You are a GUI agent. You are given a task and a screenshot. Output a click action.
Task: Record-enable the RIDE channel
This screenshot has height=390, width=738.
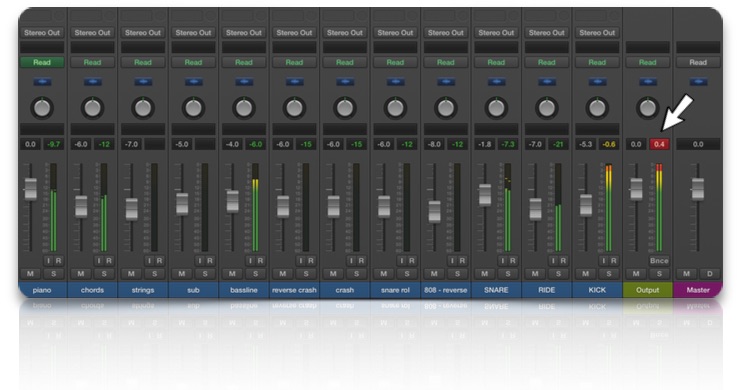563,261
